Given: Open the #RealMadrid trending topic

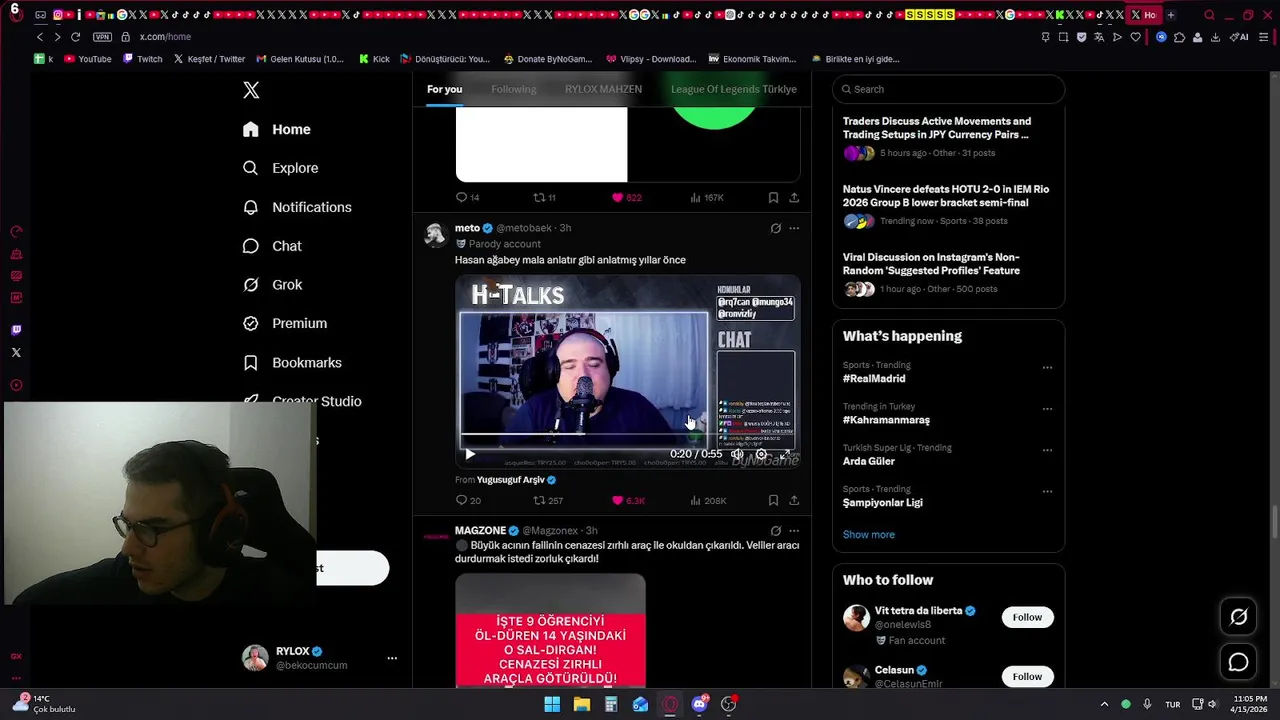Looking at the screenshot, I should (874, 379).
